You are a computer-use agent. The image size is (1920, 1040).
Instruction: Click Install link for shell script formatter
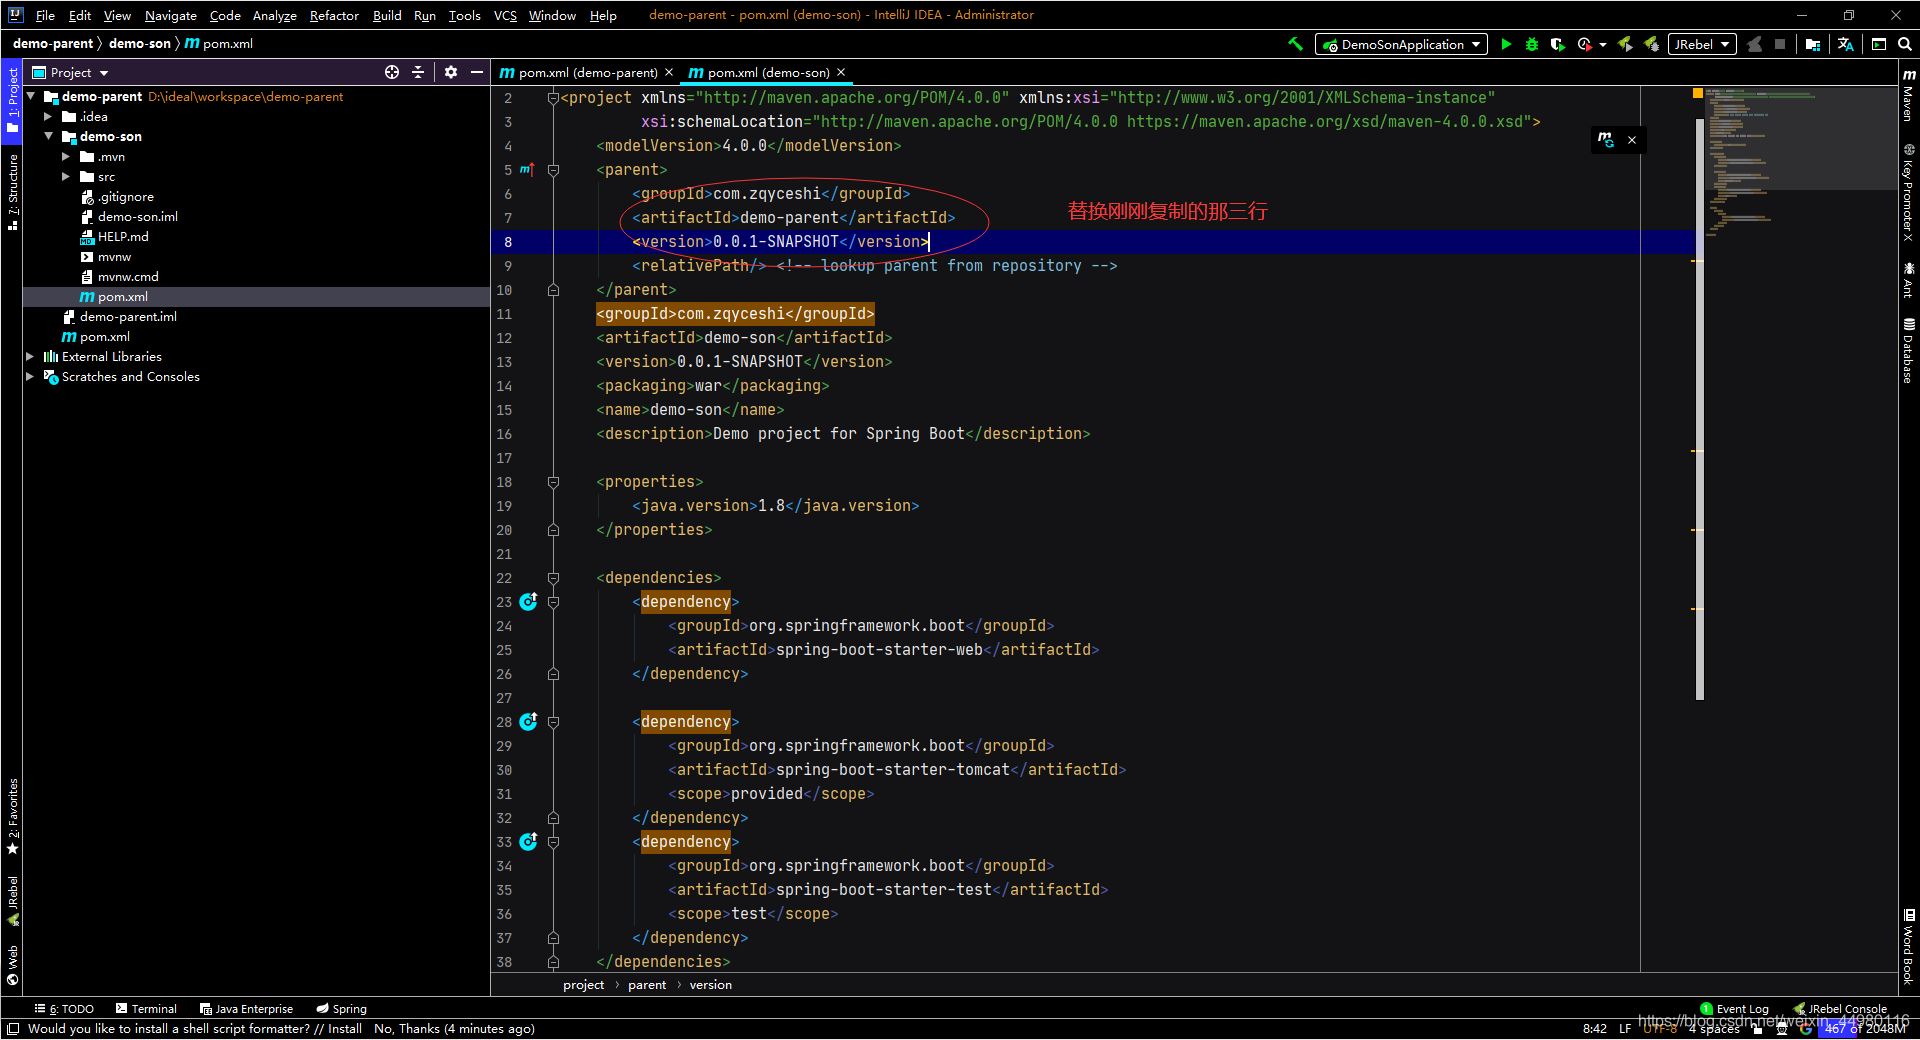click(x=344, y=1029)
